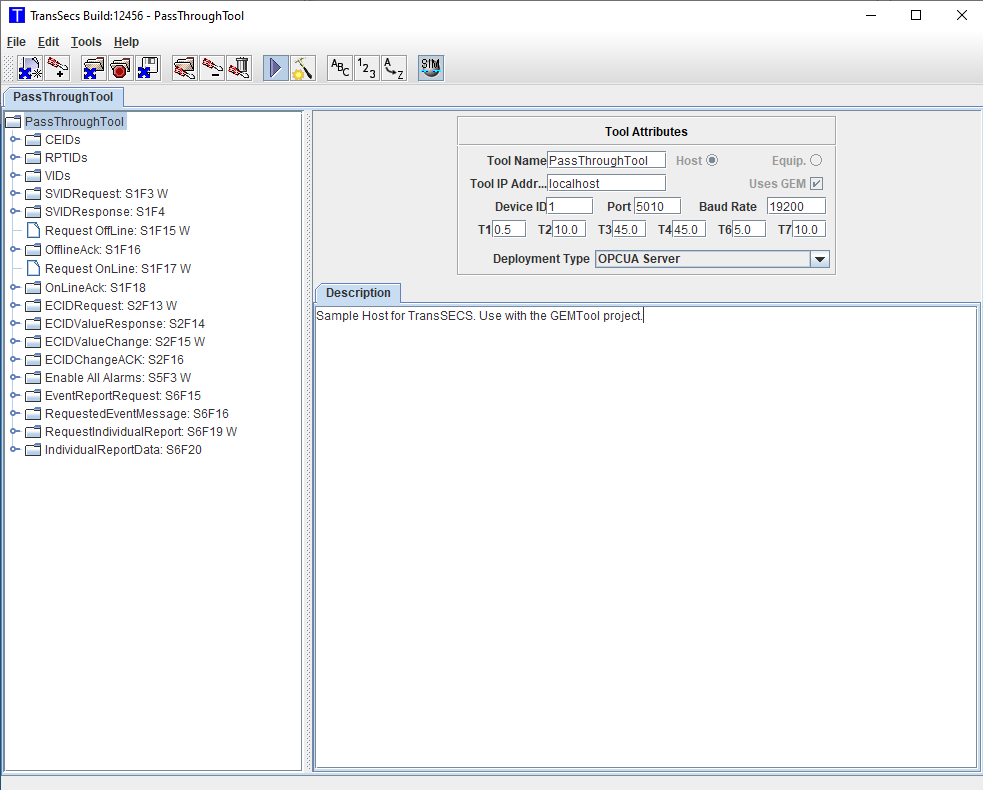Click the toolbar drag handle grip
The image size is (983, 790).
[8, 68]
